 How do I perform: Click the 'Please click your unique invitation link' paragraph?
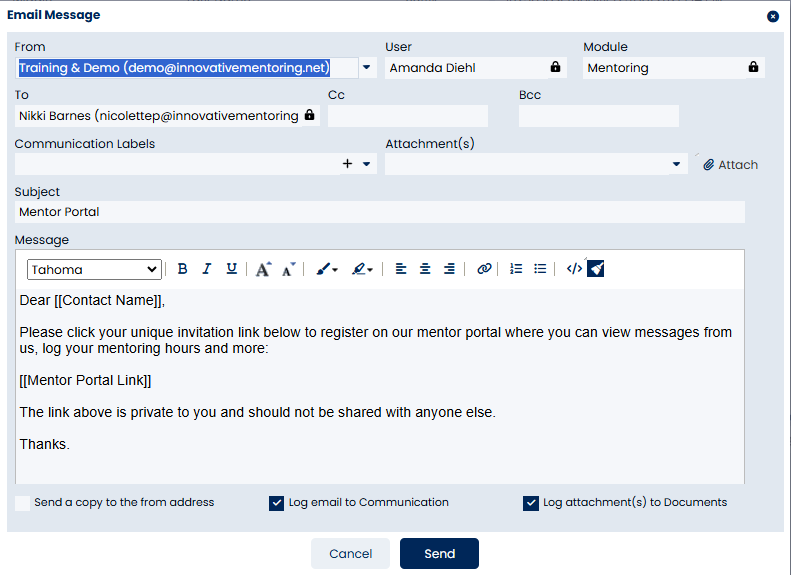click(376, 340)
